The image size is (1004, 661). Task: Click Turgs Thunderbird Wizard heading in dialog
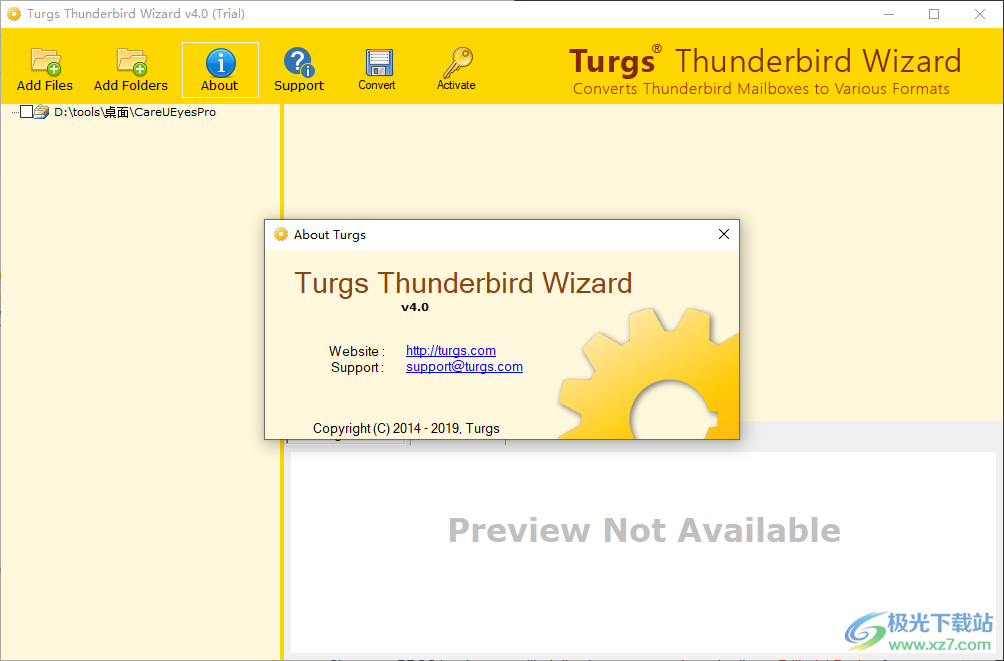point(463,283)
